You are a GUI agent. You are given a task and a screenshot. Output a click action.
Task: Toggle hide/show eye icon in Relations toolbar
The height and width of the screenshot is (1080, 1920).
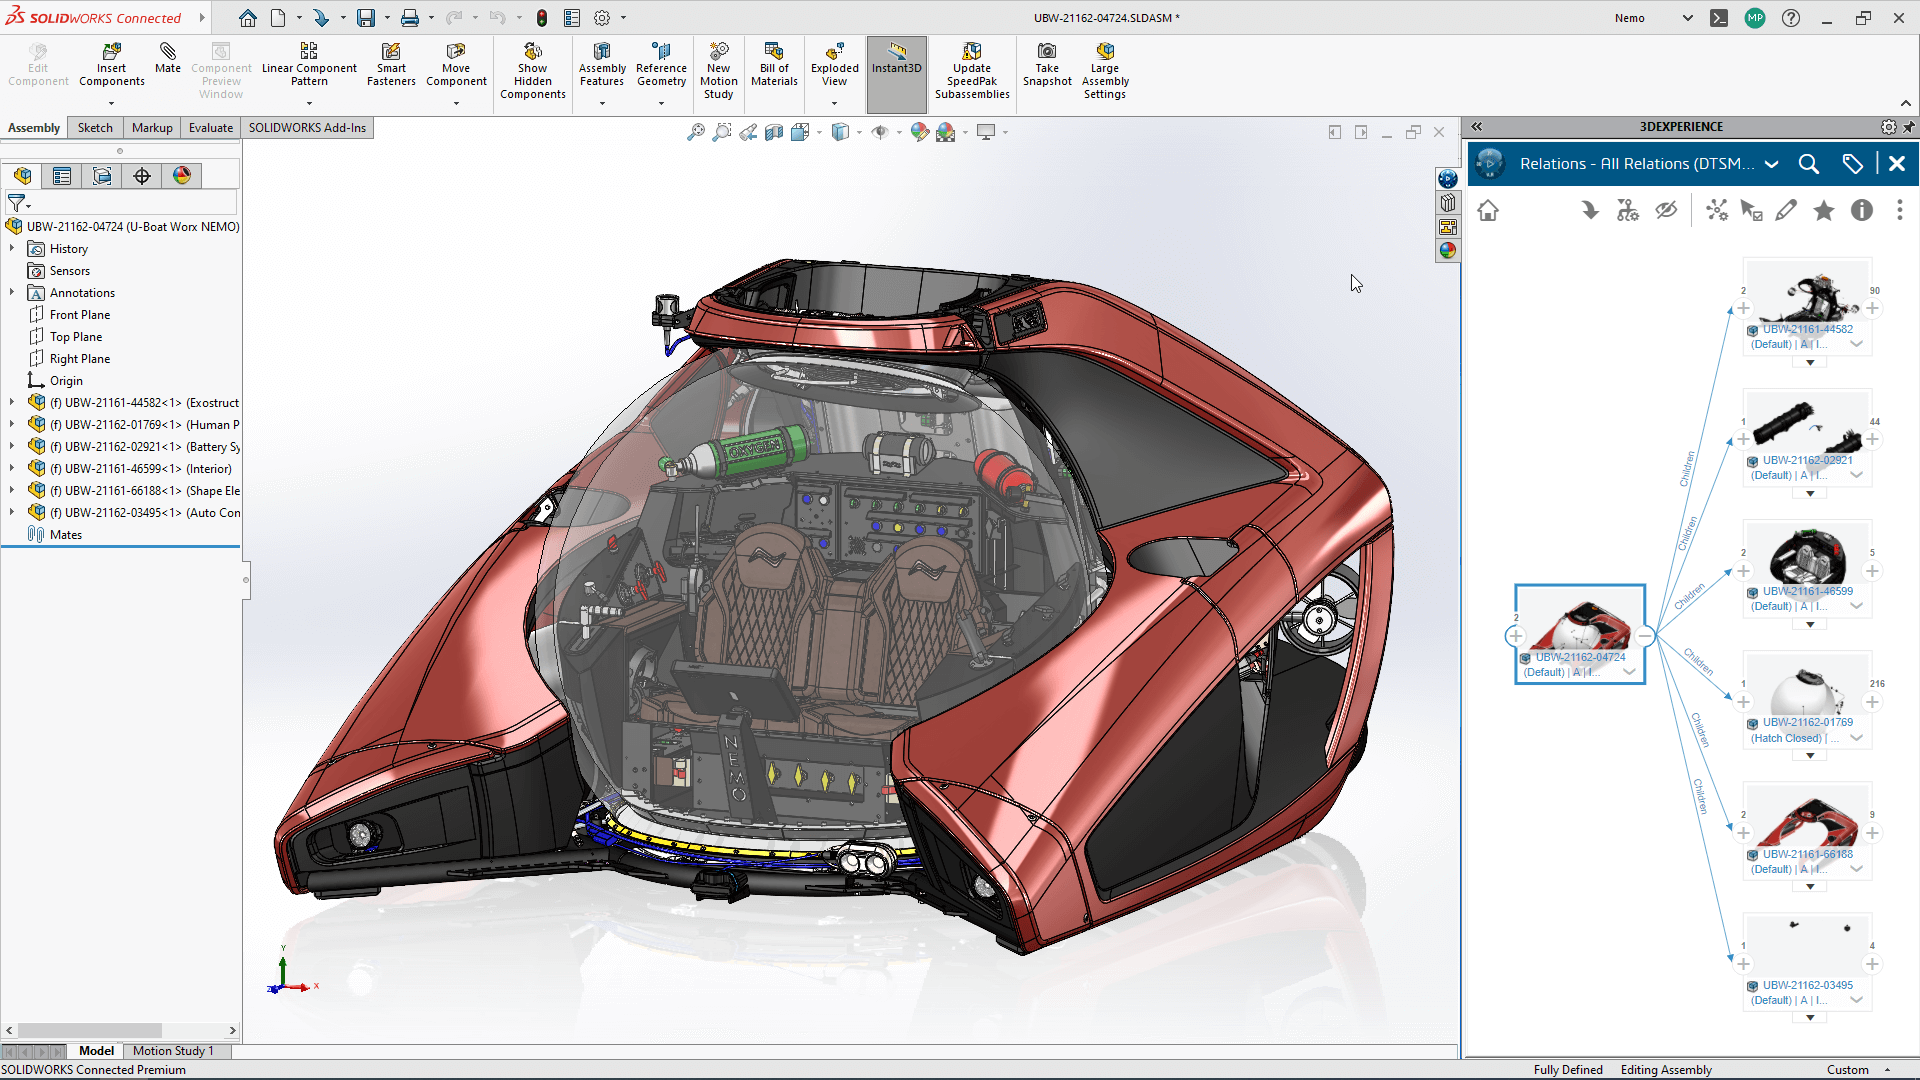[x=1666, y=211]
